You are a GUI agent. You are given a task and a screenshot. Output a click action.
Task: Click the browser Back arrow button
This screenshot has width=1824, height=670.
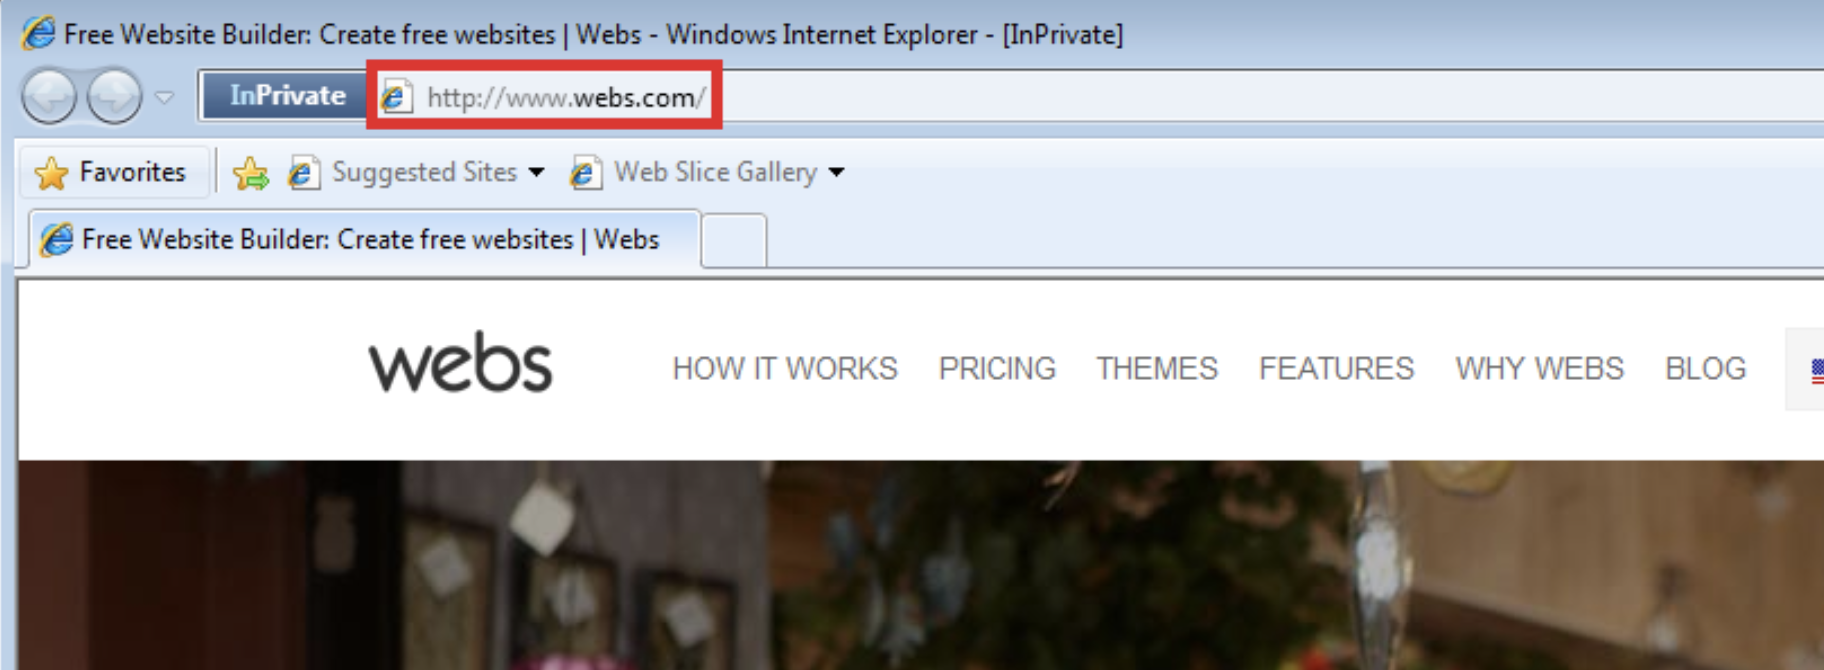(x=48, y=97)
